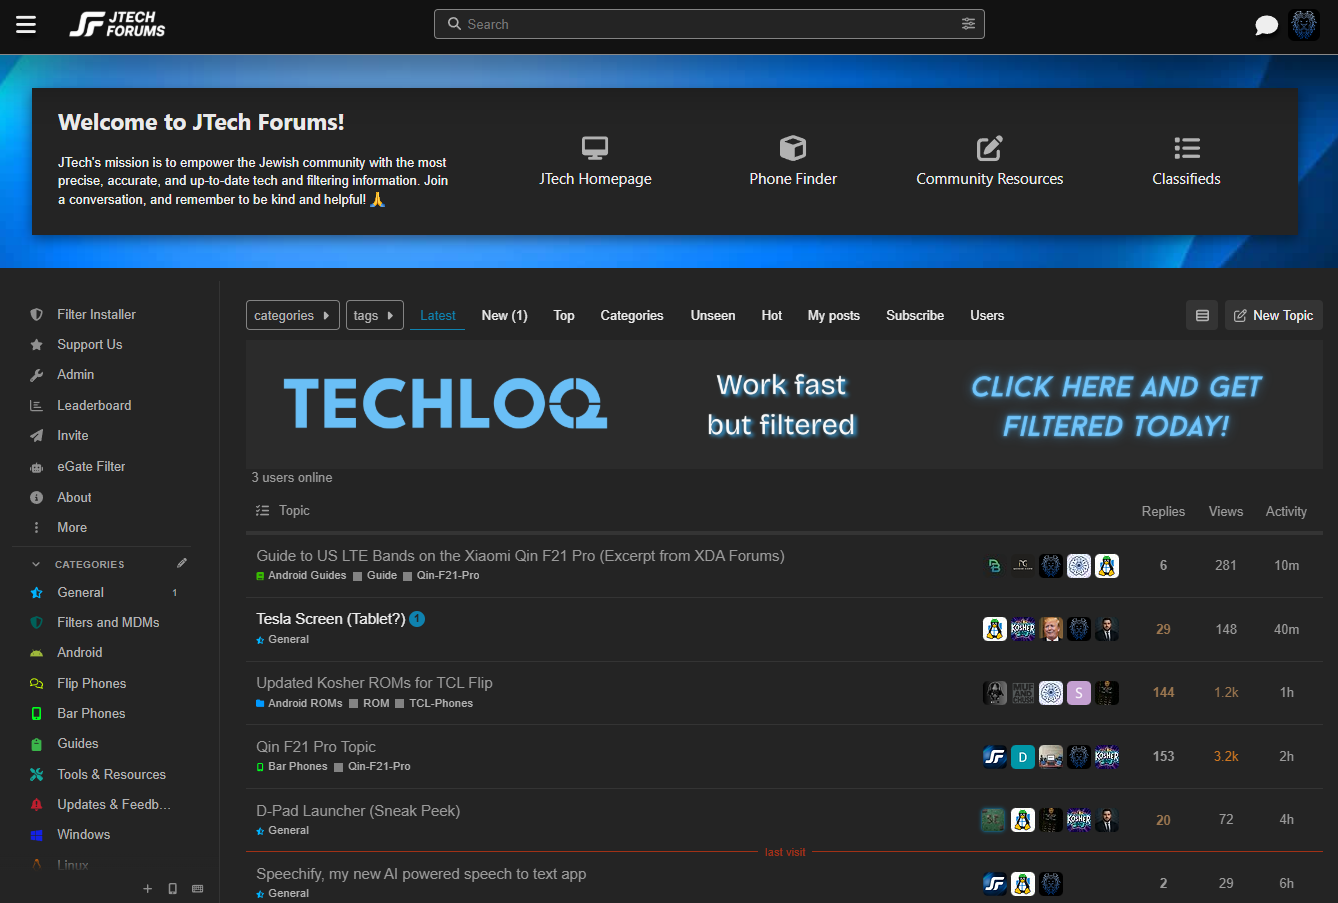The image size is (1338, 903).
Task: Open the hamburger navigation menu
Action: pos(26,25)
